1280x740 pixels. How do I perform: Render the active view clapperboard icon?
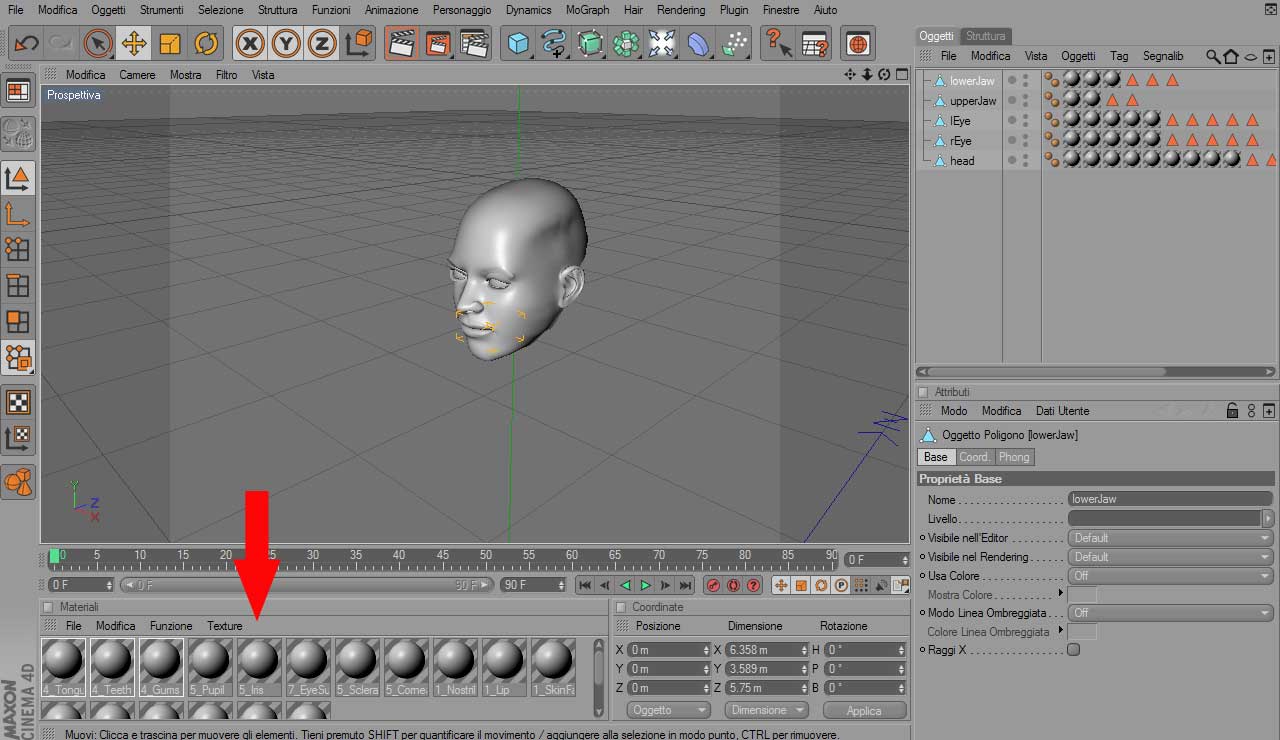pos(402,43)
